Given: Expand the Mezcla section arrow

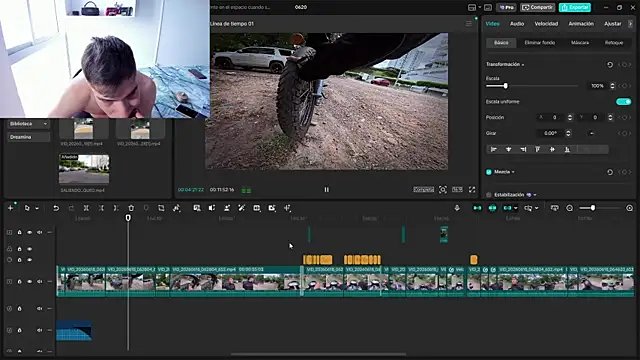Looking at the screenshot, I should (x=513, y=172).
